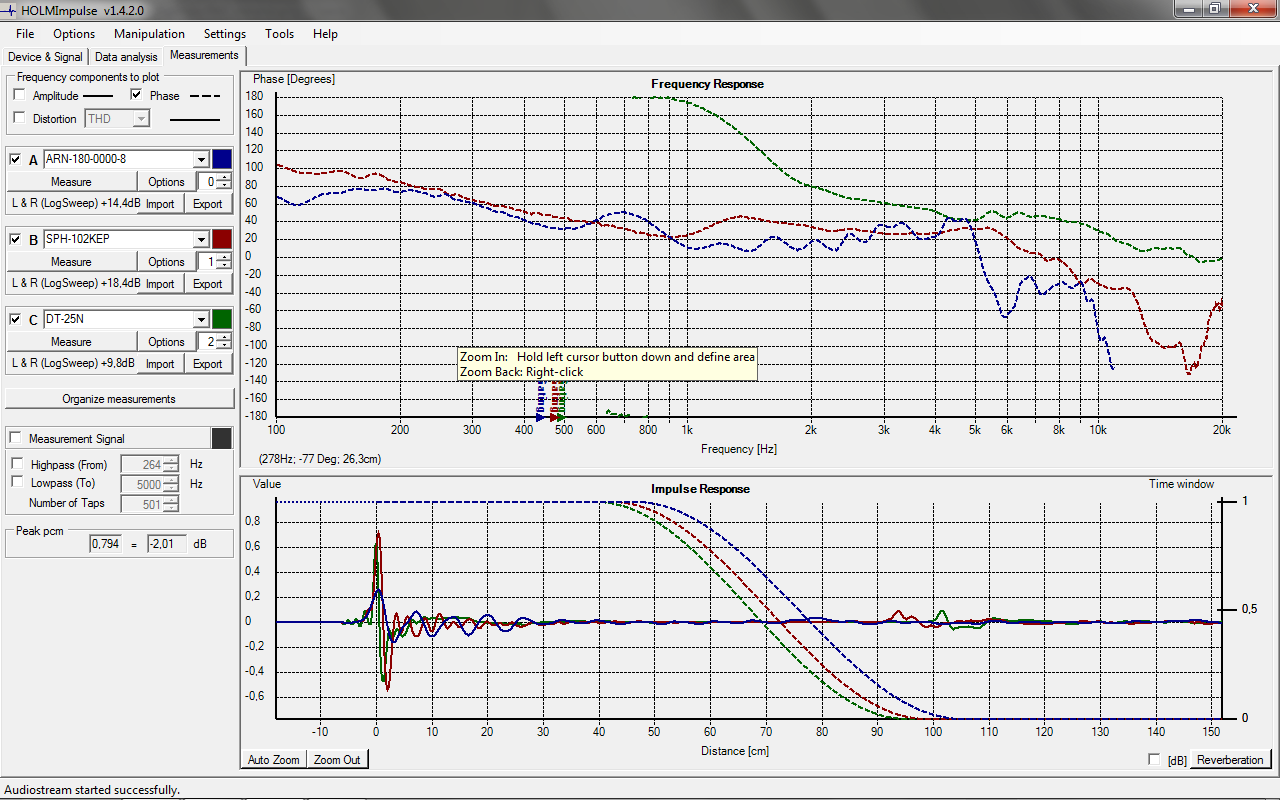
Task: Click the blue color swatch for measurement A
Action: tap(222, 159)
